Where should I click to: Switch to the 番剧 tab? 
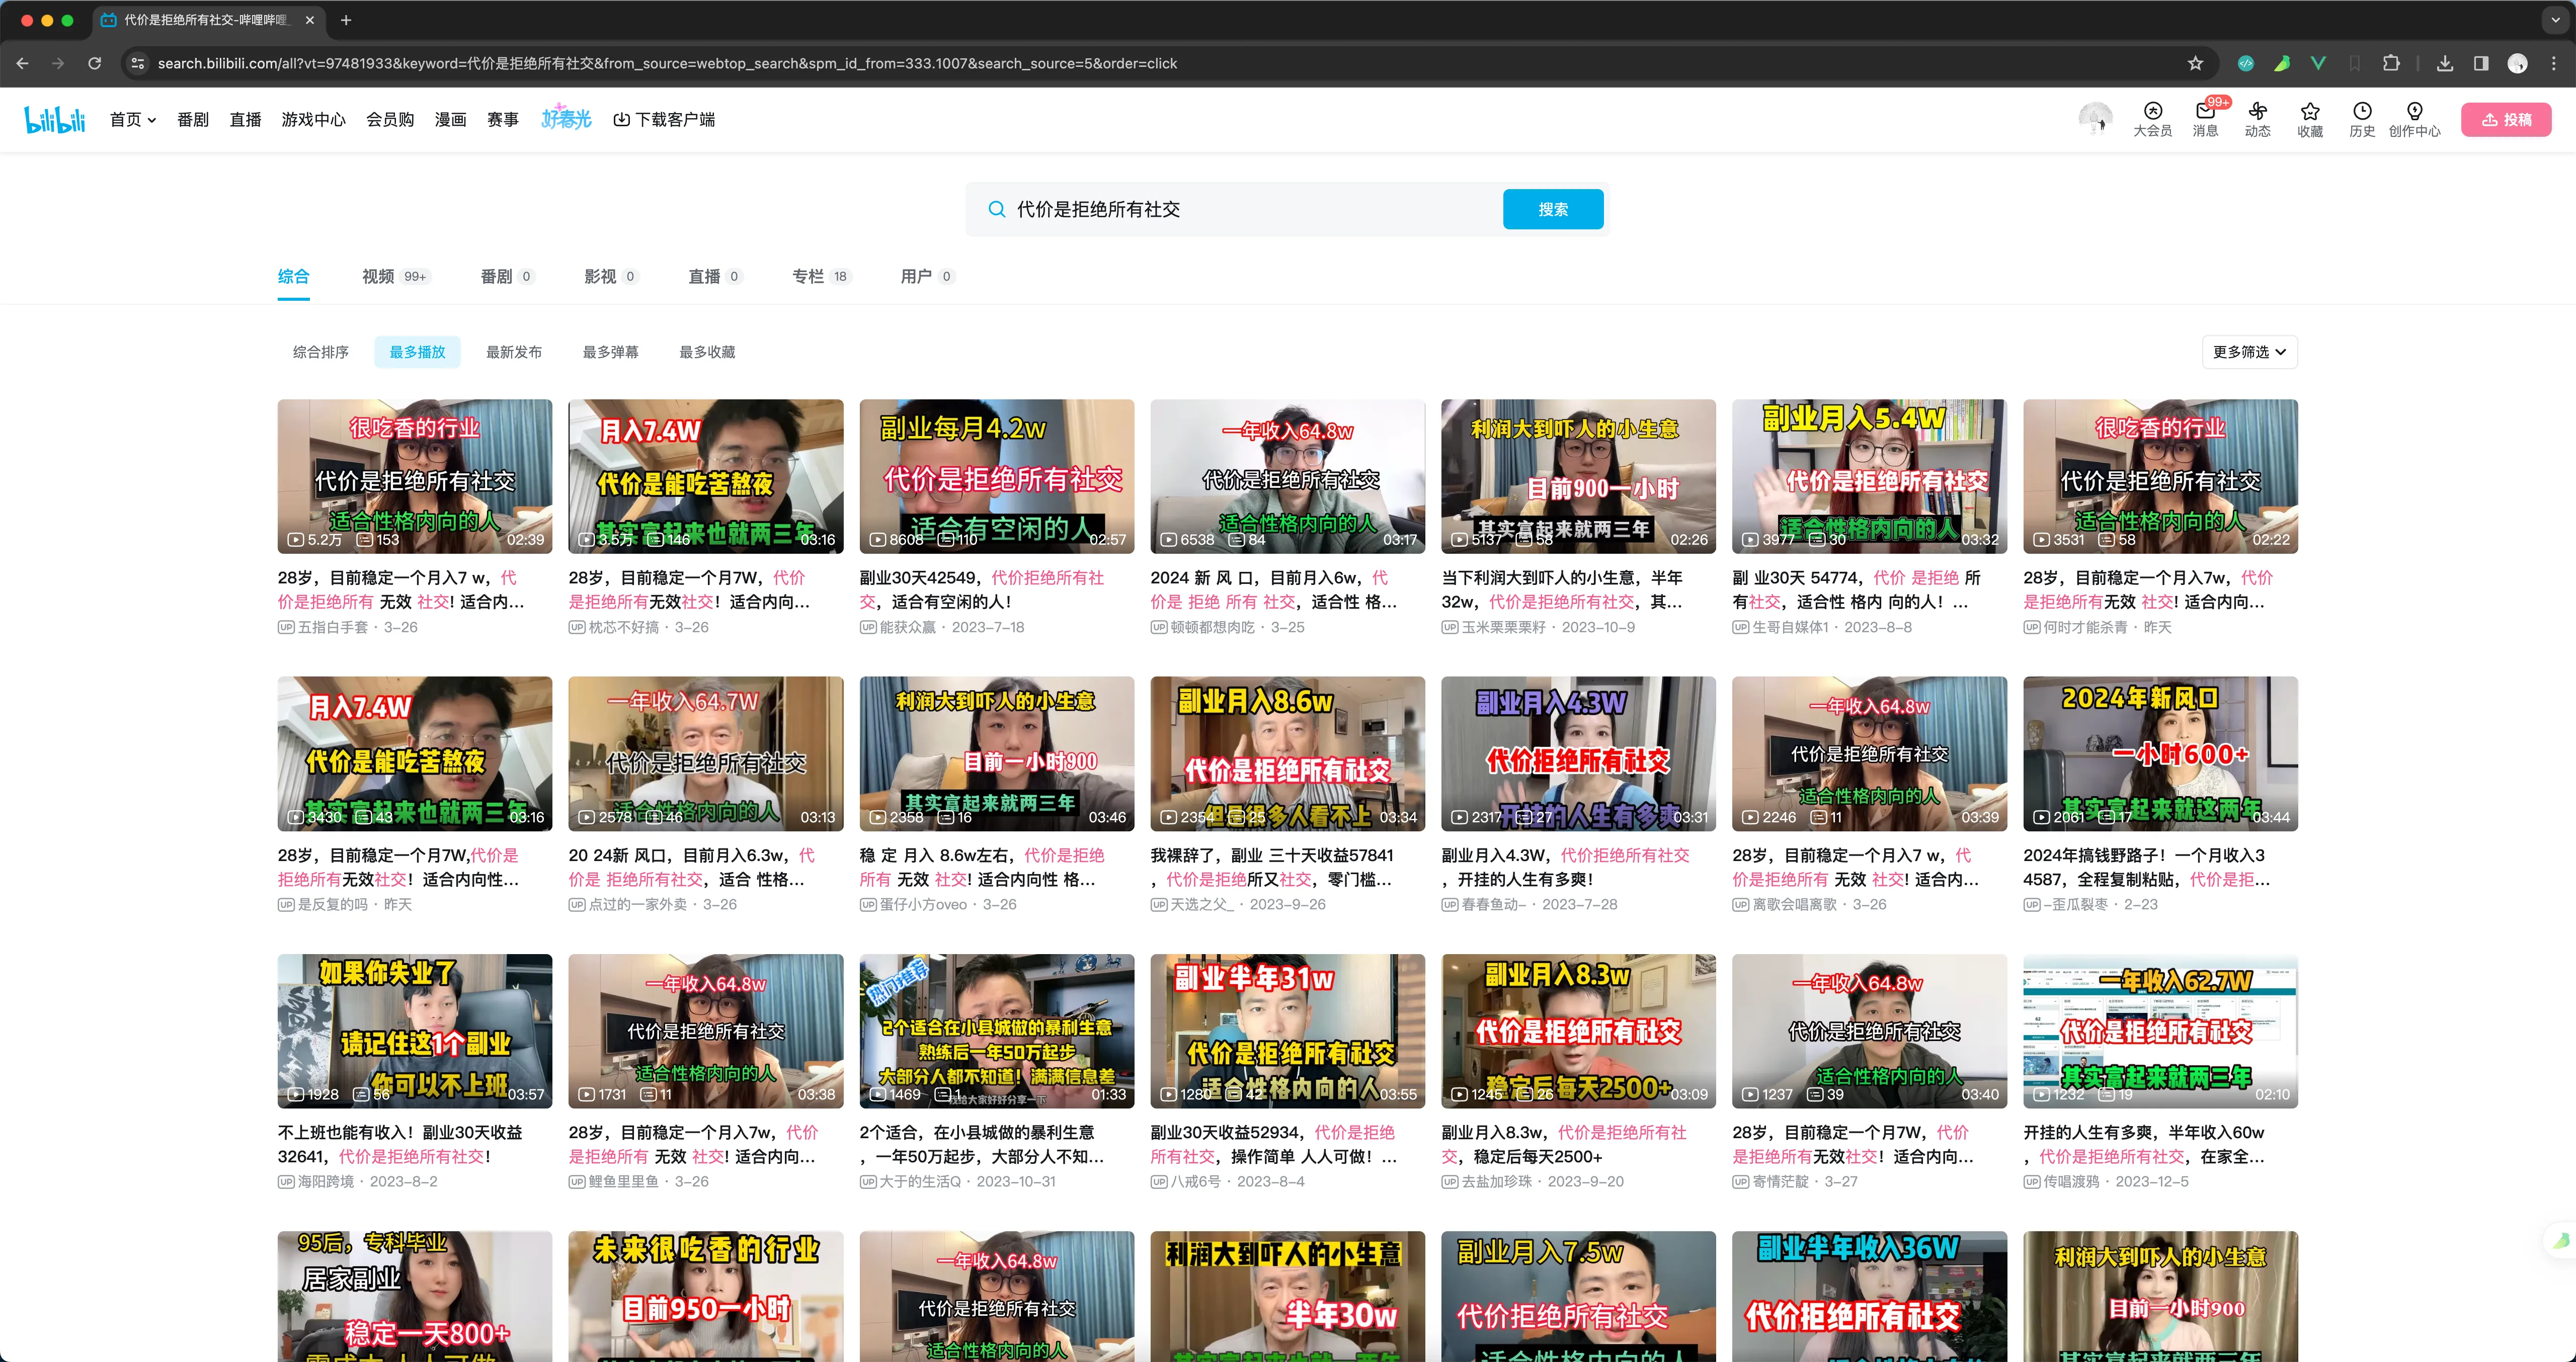507,276
